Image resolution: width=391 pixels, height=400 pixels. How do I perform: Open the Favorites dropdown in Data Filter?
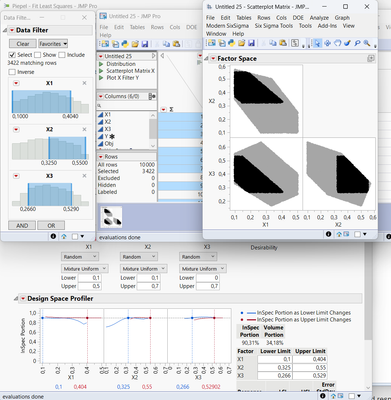[53, 44]
